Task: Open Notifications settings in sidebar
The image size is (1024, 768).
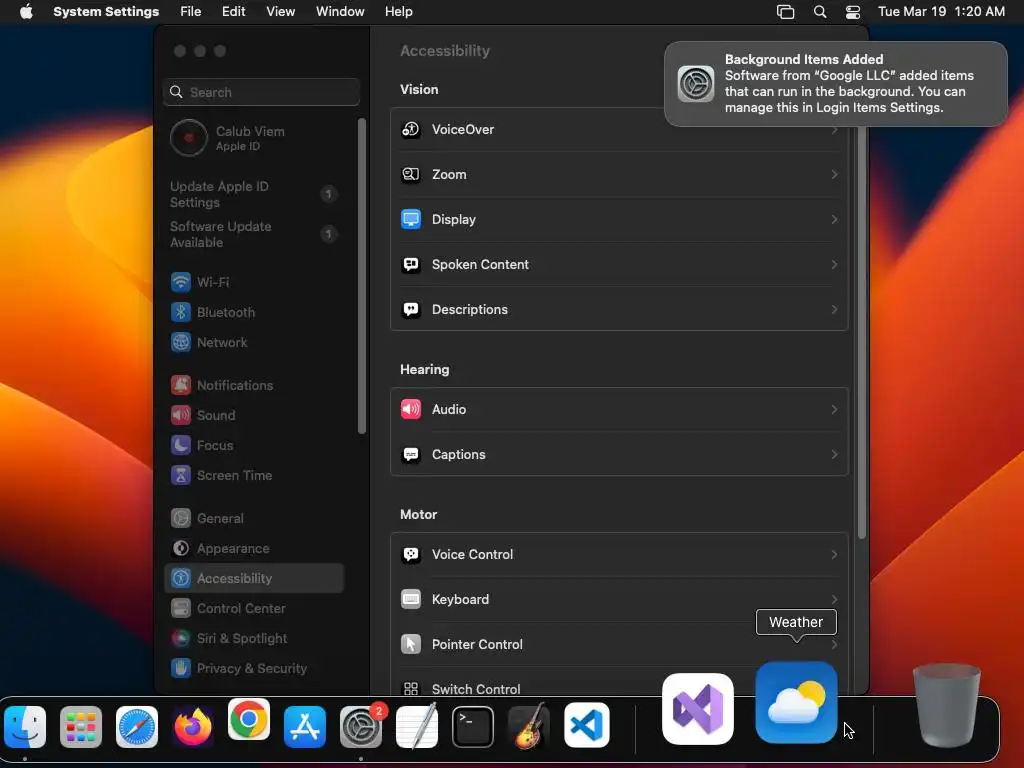Action: [253, 385]
